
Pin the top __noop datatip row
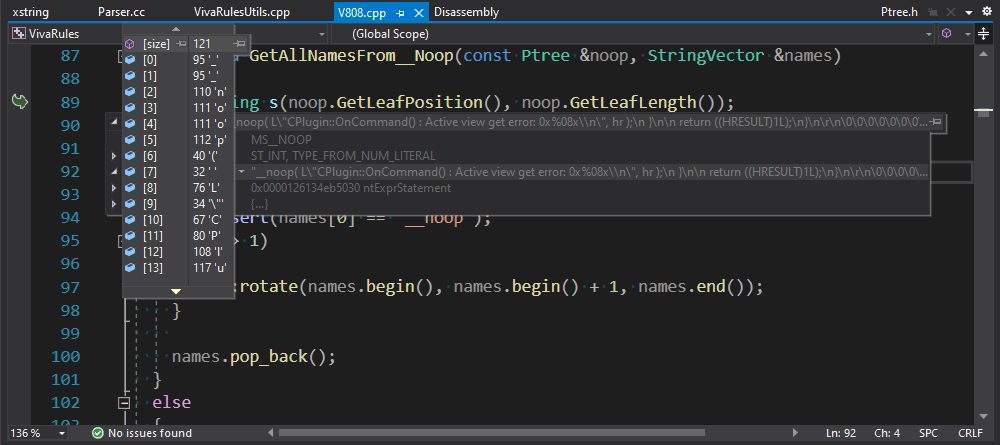coord(936,121)
